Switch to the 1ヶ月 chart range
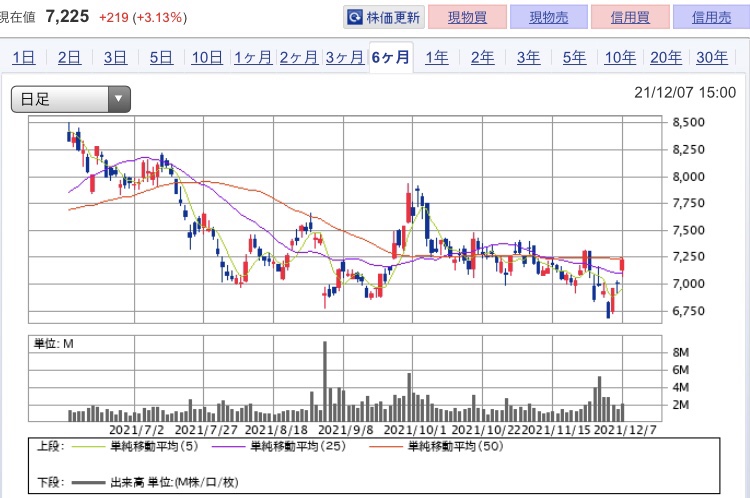Image resolution: width=750 pixels, height=498 pixels. point(253,58)
